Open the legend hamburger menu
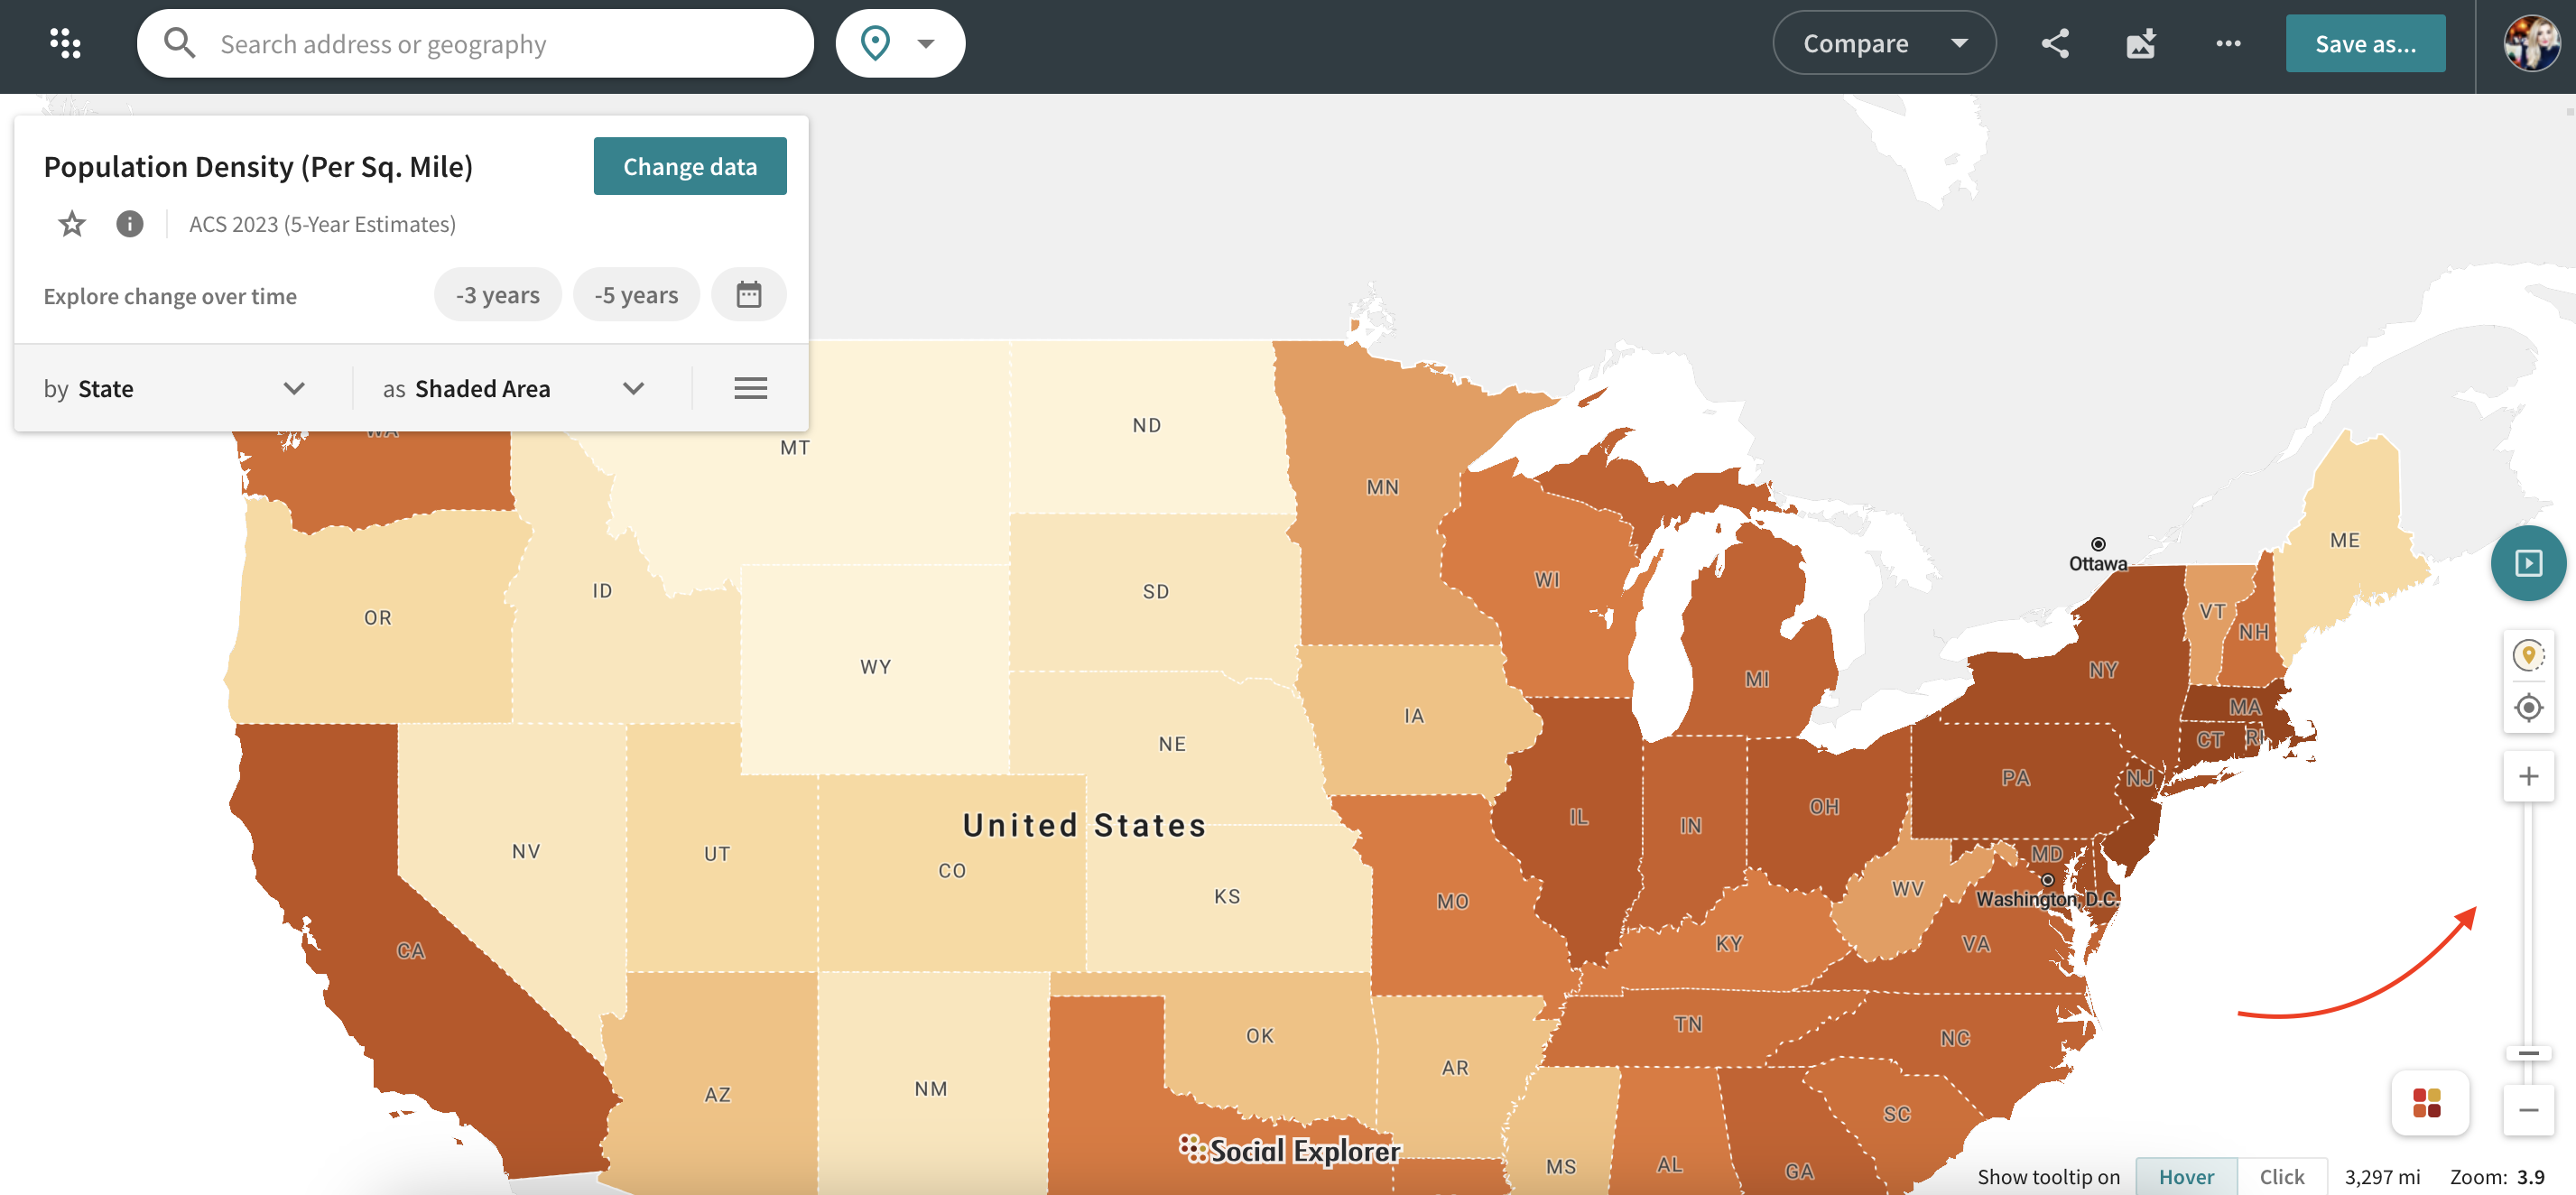The image size is (2576, 1195). [x=750, y=388]
